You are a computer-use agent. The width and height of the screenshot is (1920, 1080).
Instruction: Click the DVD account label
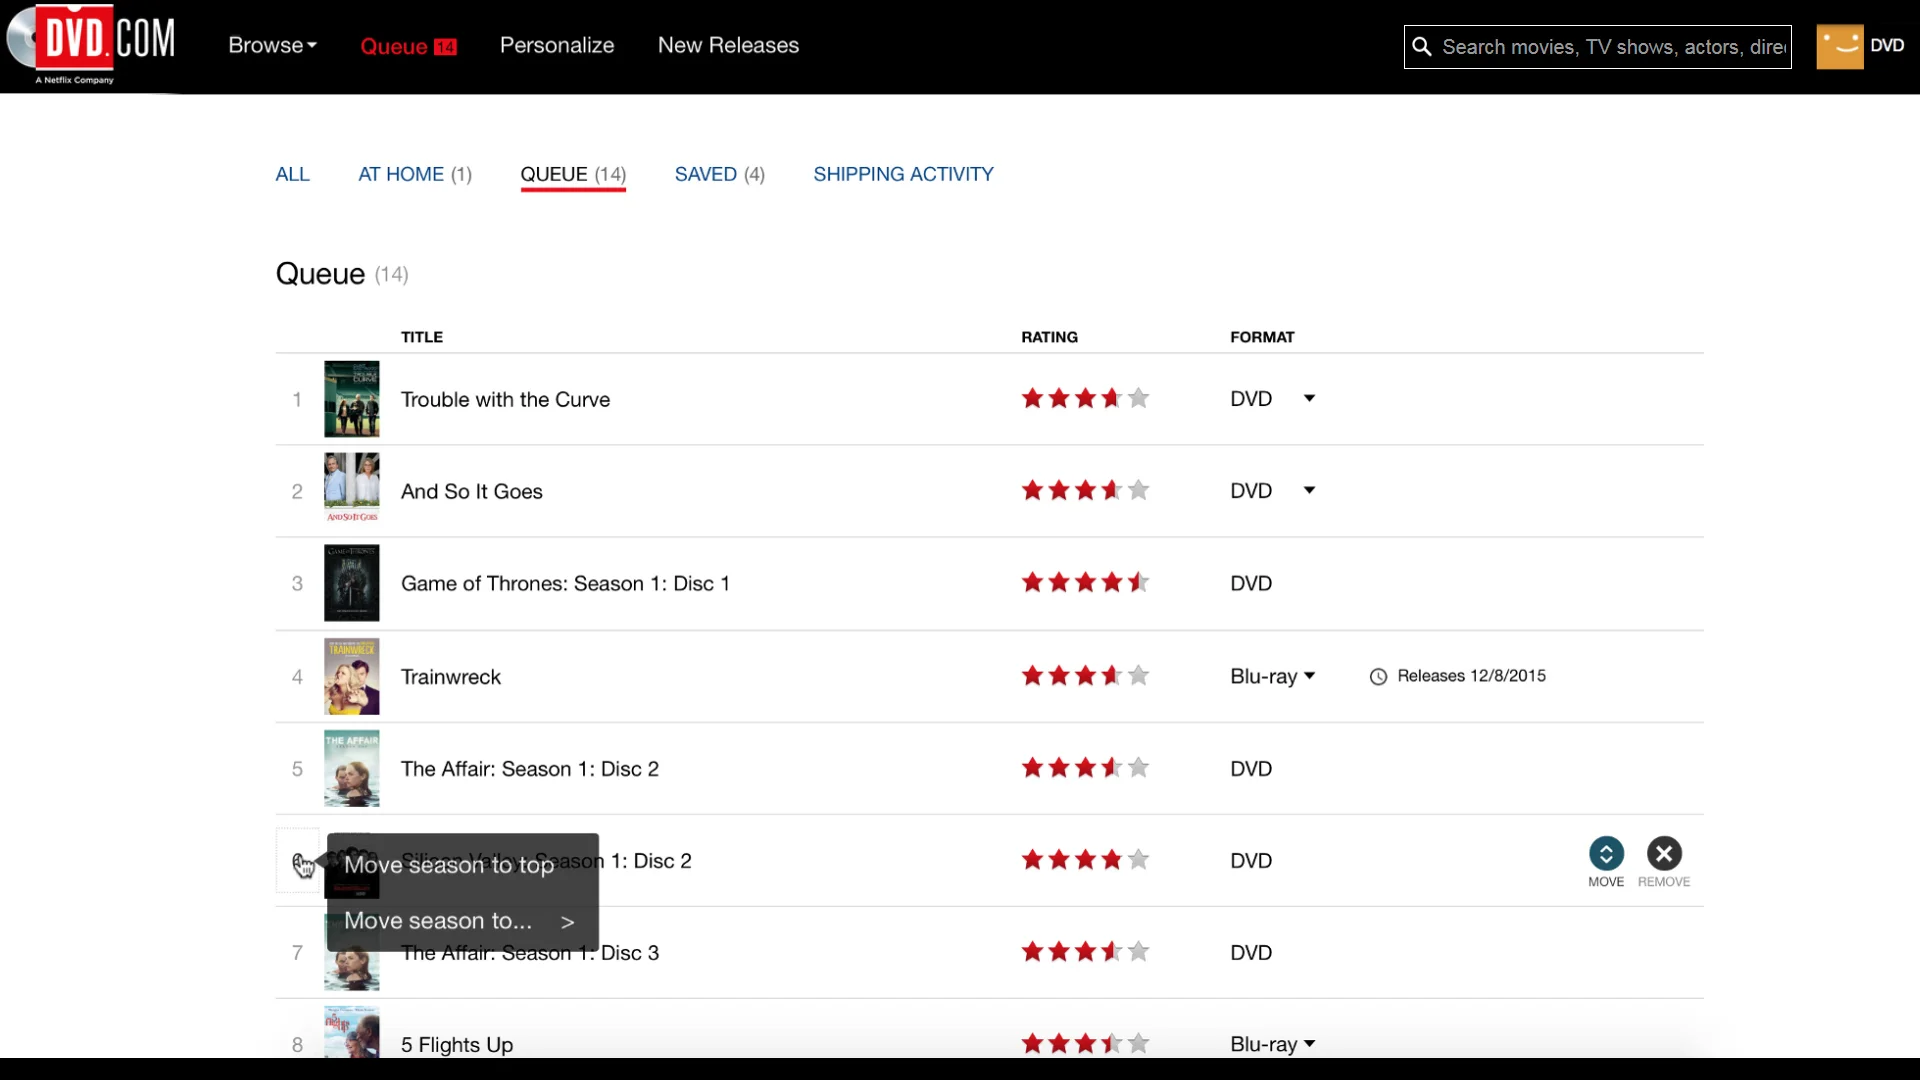pos(1887,45)
